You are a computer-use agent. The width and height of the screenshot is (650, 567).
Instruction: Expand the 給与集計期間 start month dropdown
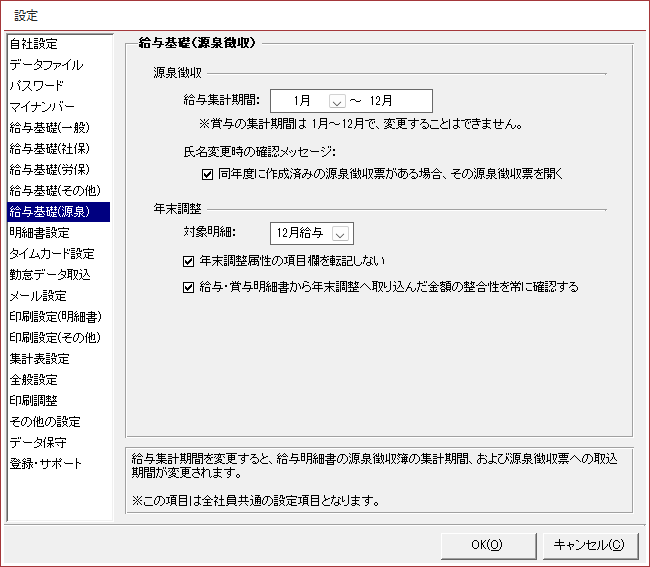tap(336, 101)
